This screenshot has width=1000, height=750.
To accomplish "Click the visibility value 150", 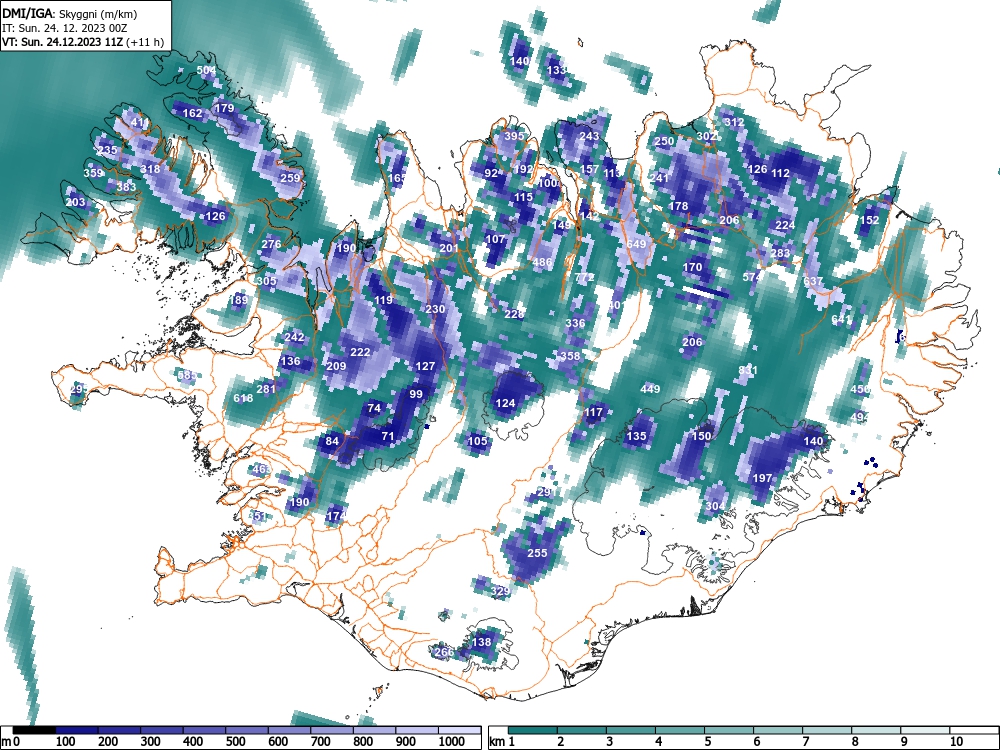I will (x=702, y=436).
